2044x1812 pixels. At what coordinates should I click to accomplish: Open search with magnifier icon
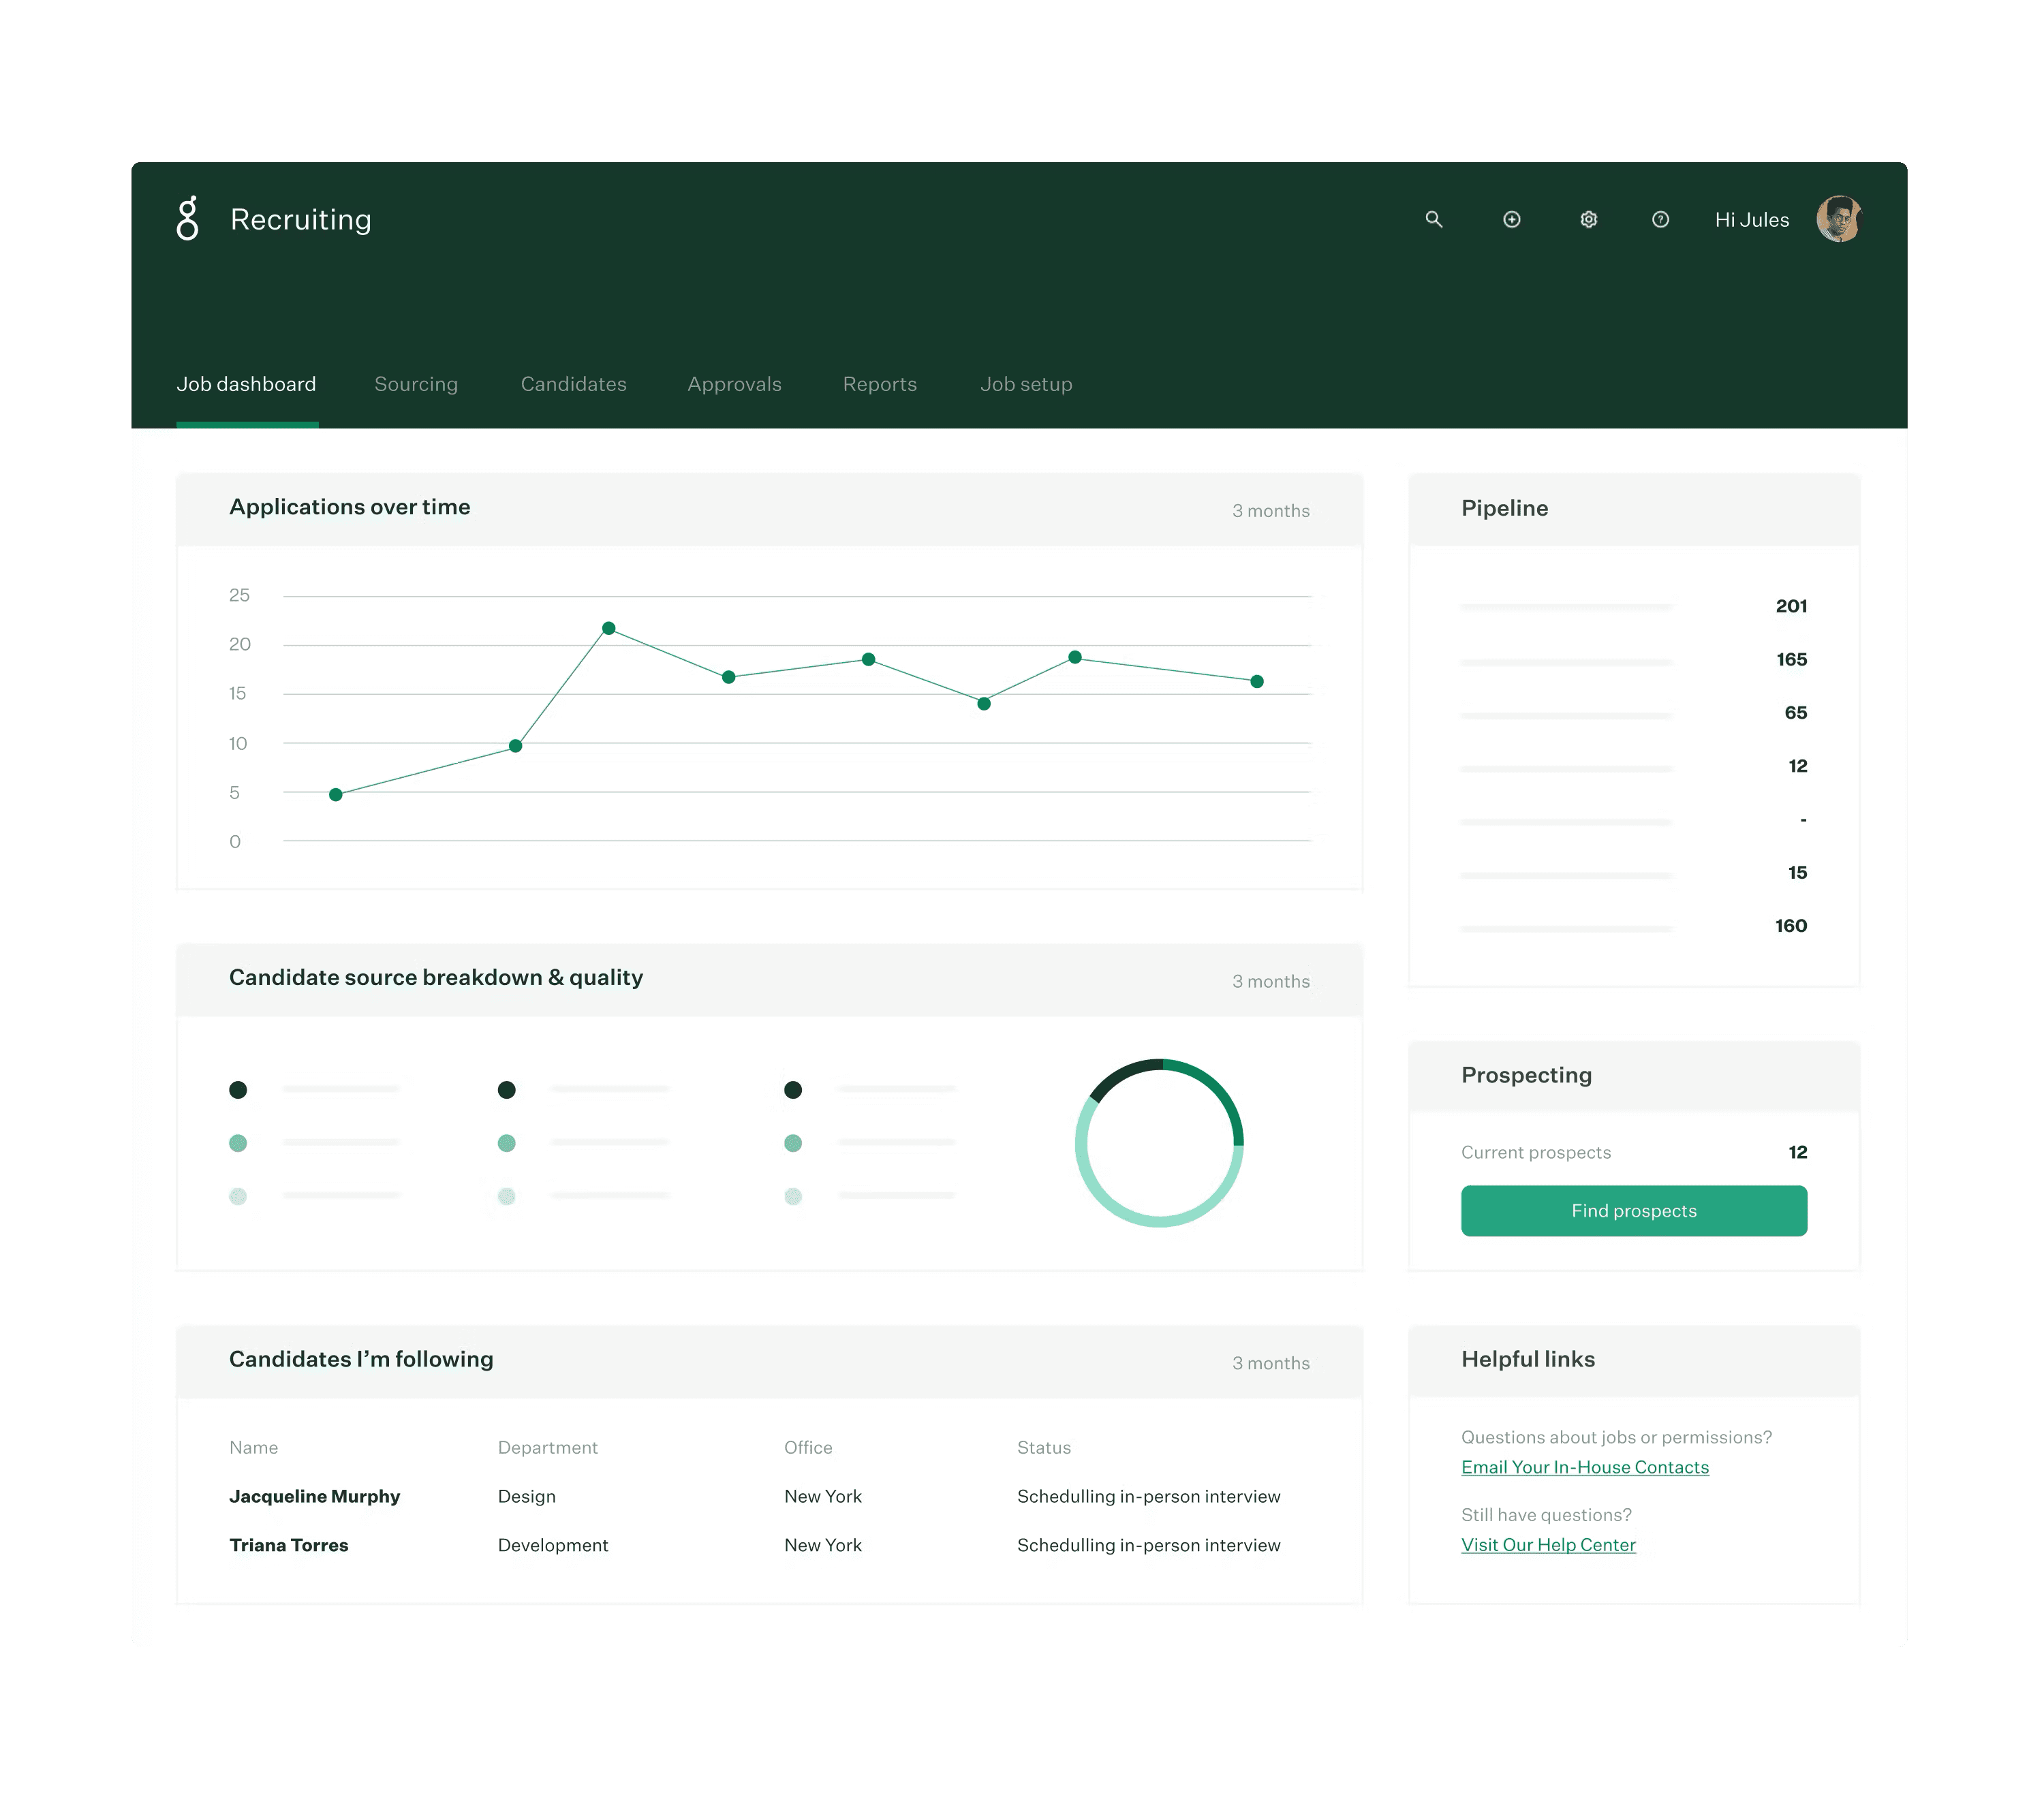click(1433, 219)
